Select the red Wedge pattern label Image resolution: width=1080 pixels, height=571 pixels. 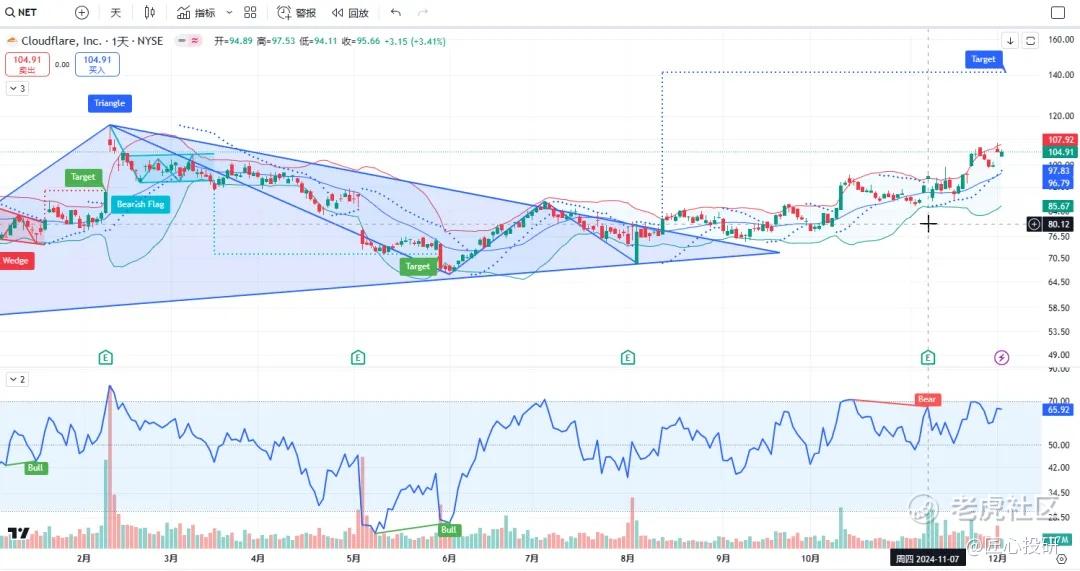coord(16,261)
